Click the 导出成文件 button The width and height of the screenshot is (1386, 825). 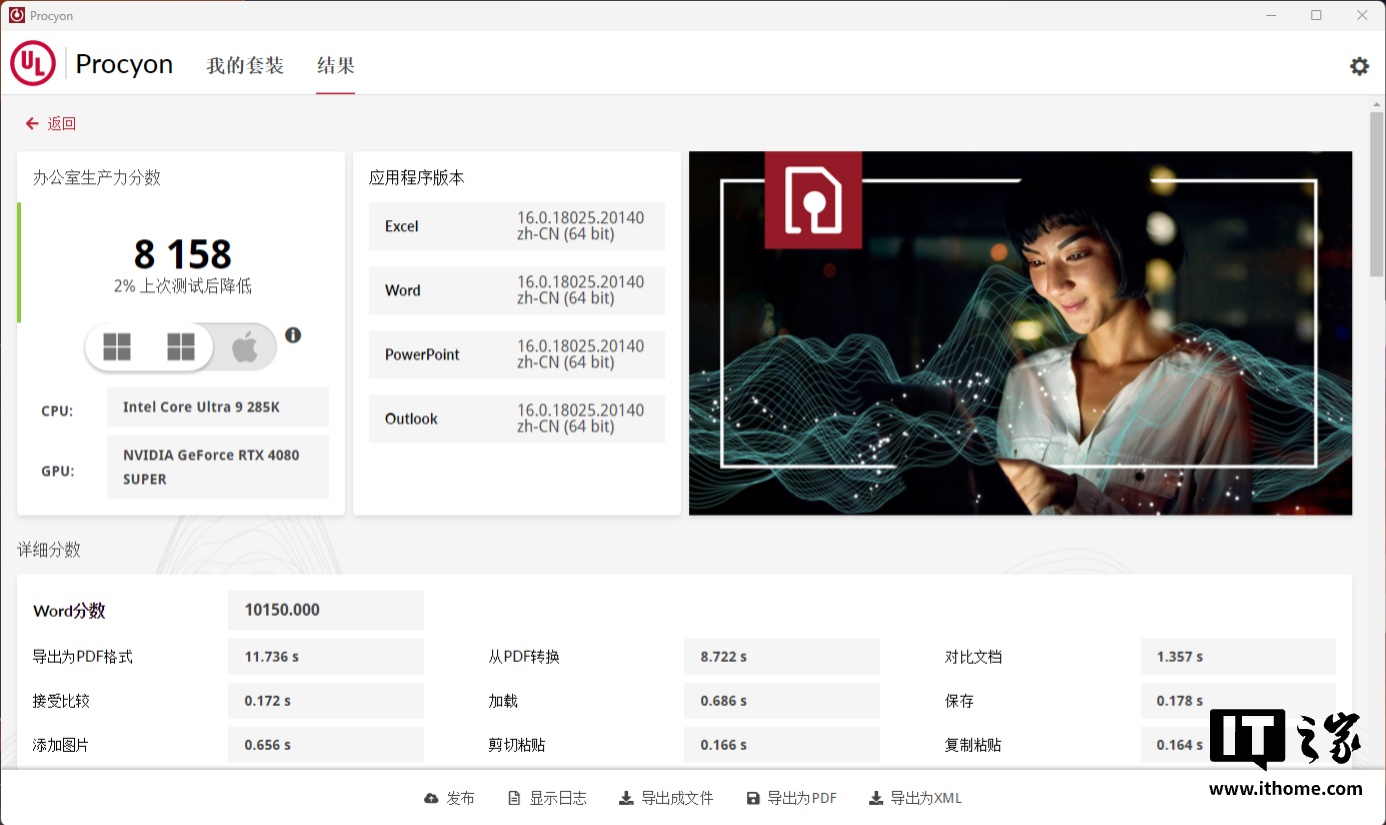click(666, 798)
